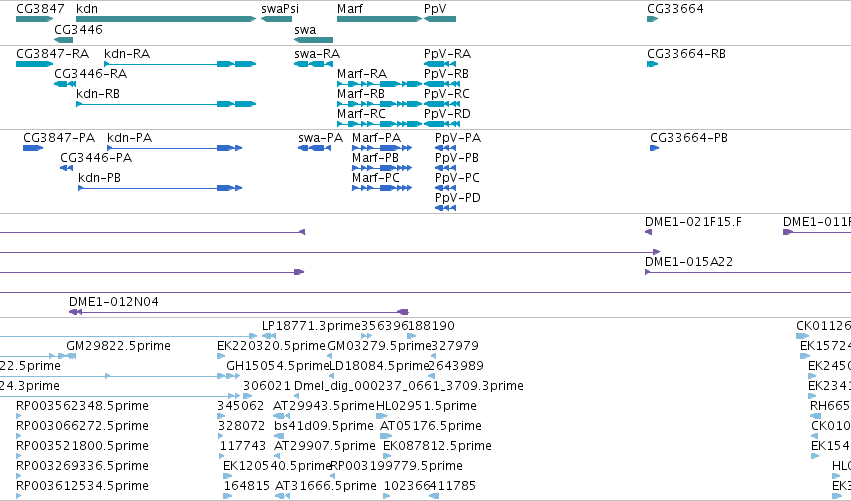
Task: Select the PpV-RD transcript glyph
Action: click(442, 124)
